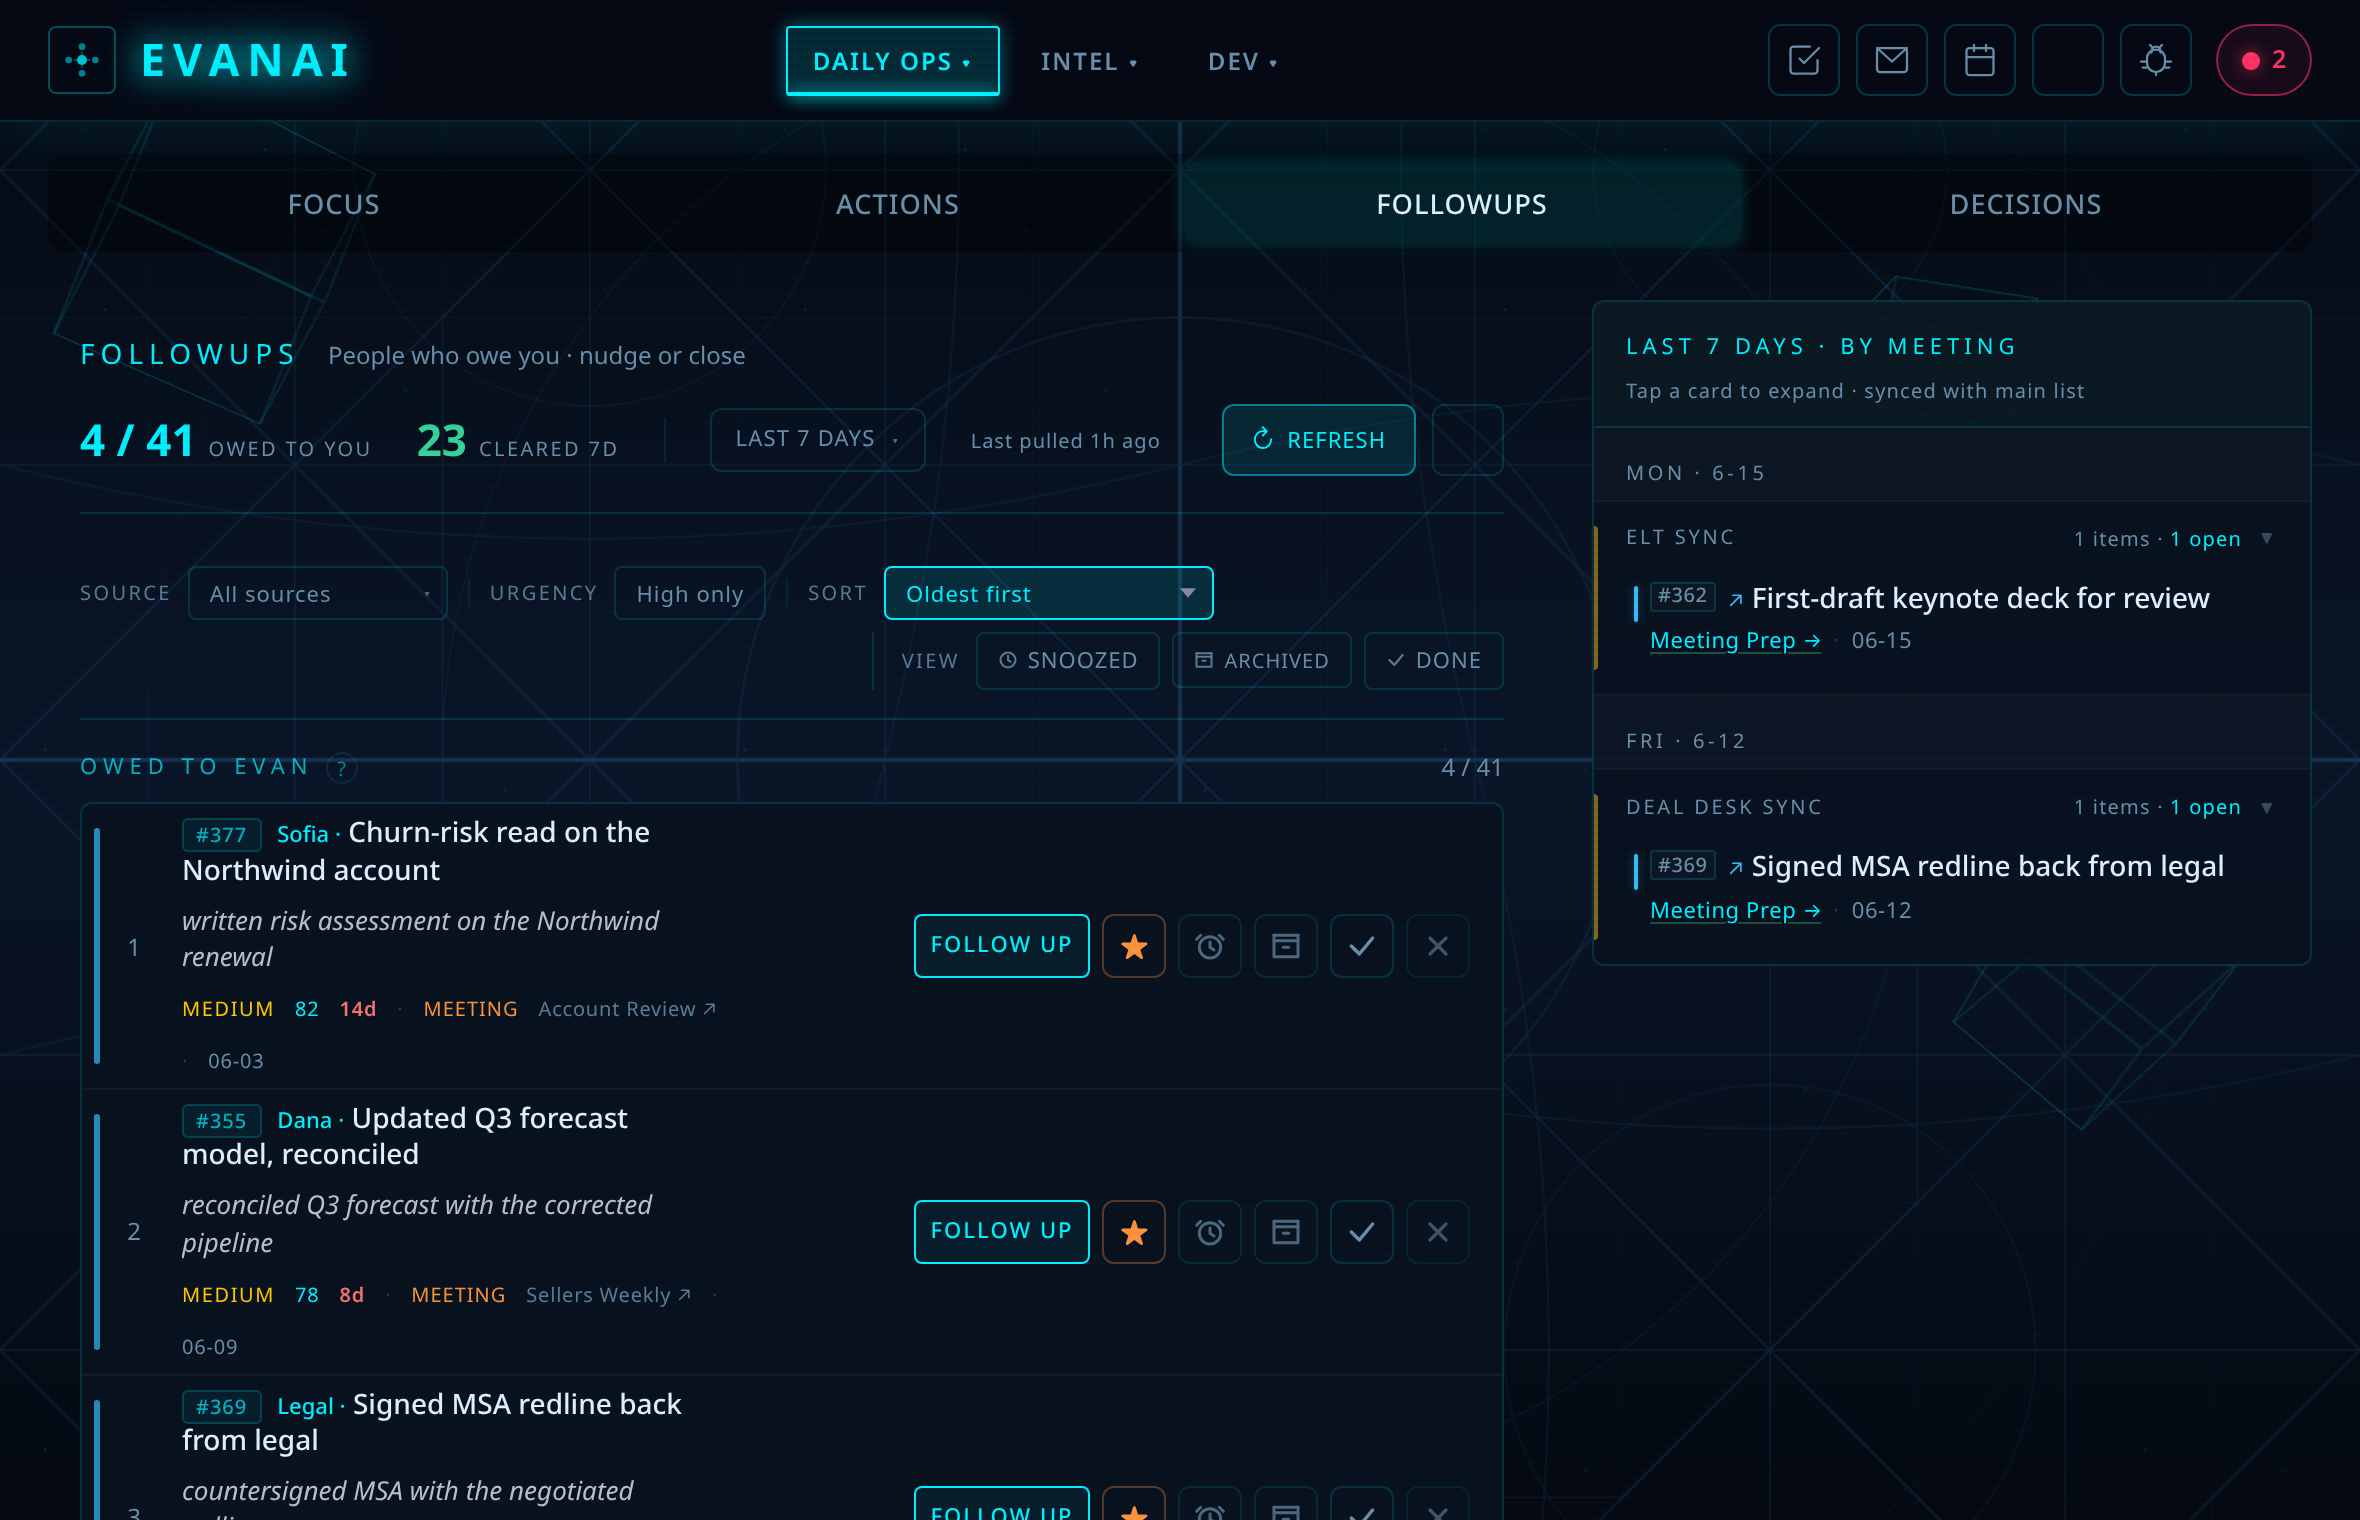Image resolution: width=2360 pixels, height=1520 pixels.
Task: Click the '4 / 41' owed-to-you count
Action: [x=137, y=440]
